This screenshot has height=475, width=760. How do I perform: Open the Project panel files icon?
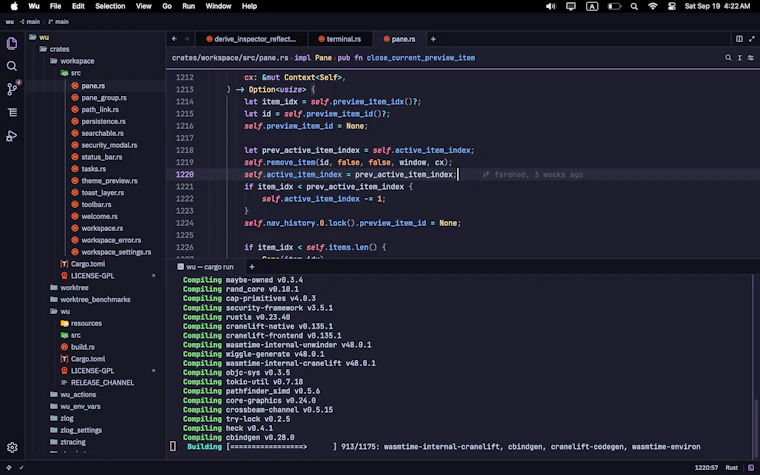[12, 43]
